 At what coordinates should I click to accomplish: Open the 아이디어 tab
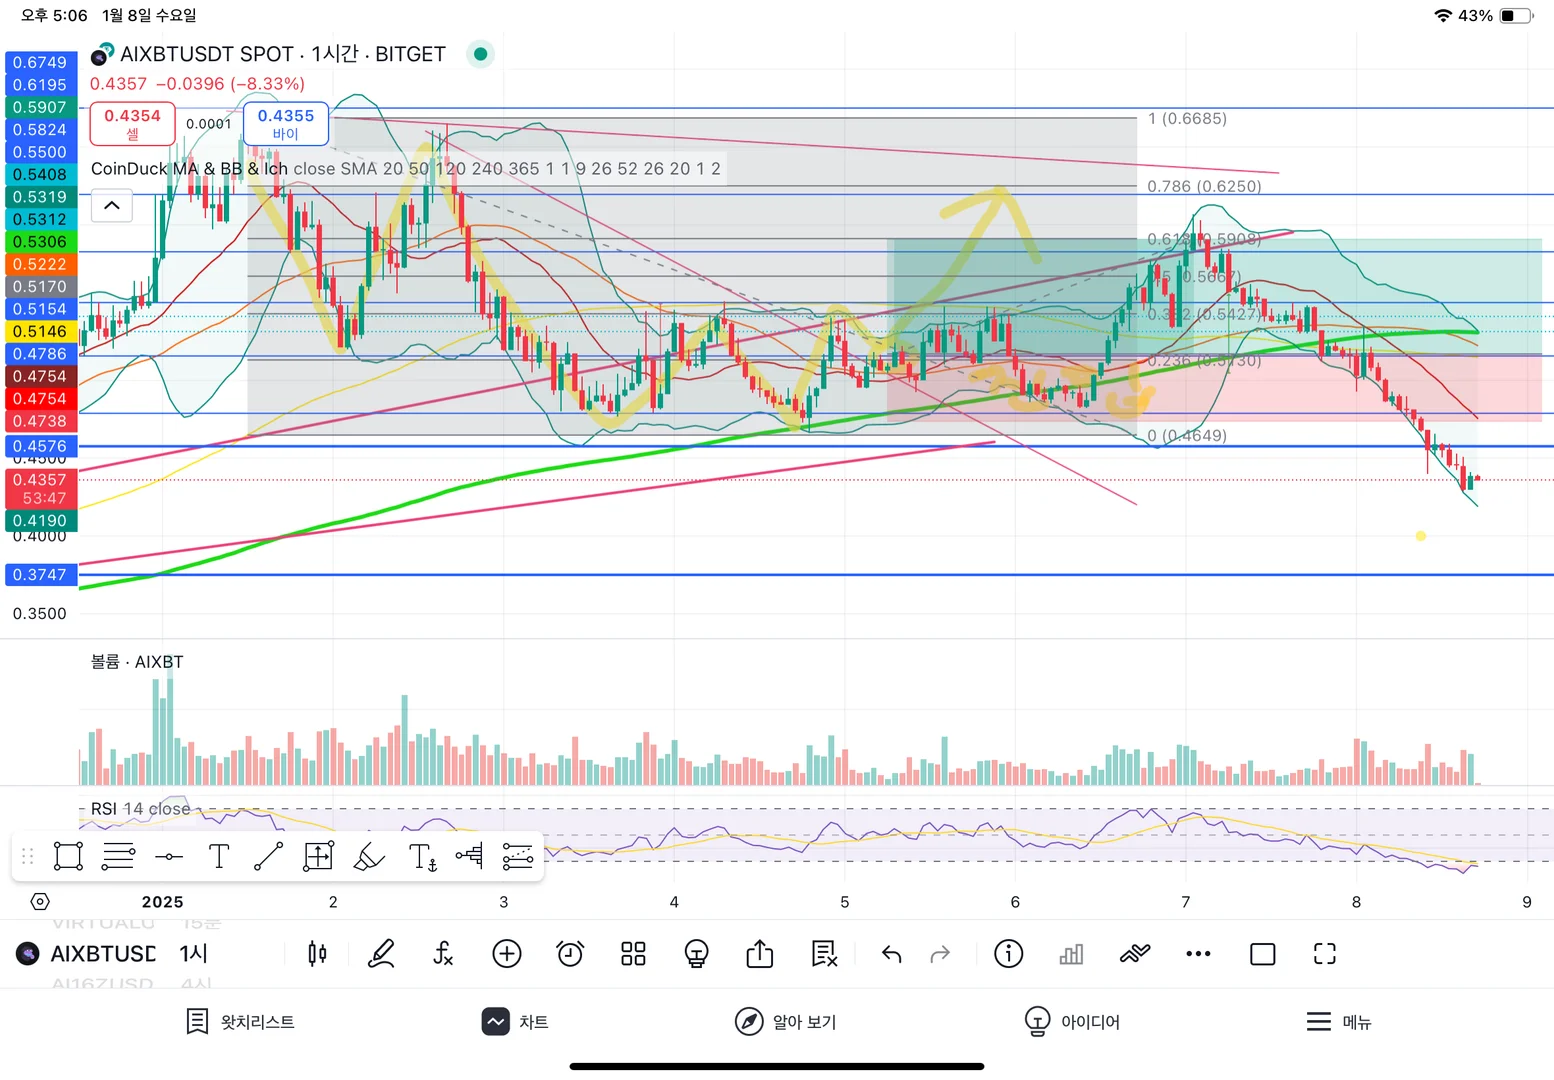coord(1072,1022)
